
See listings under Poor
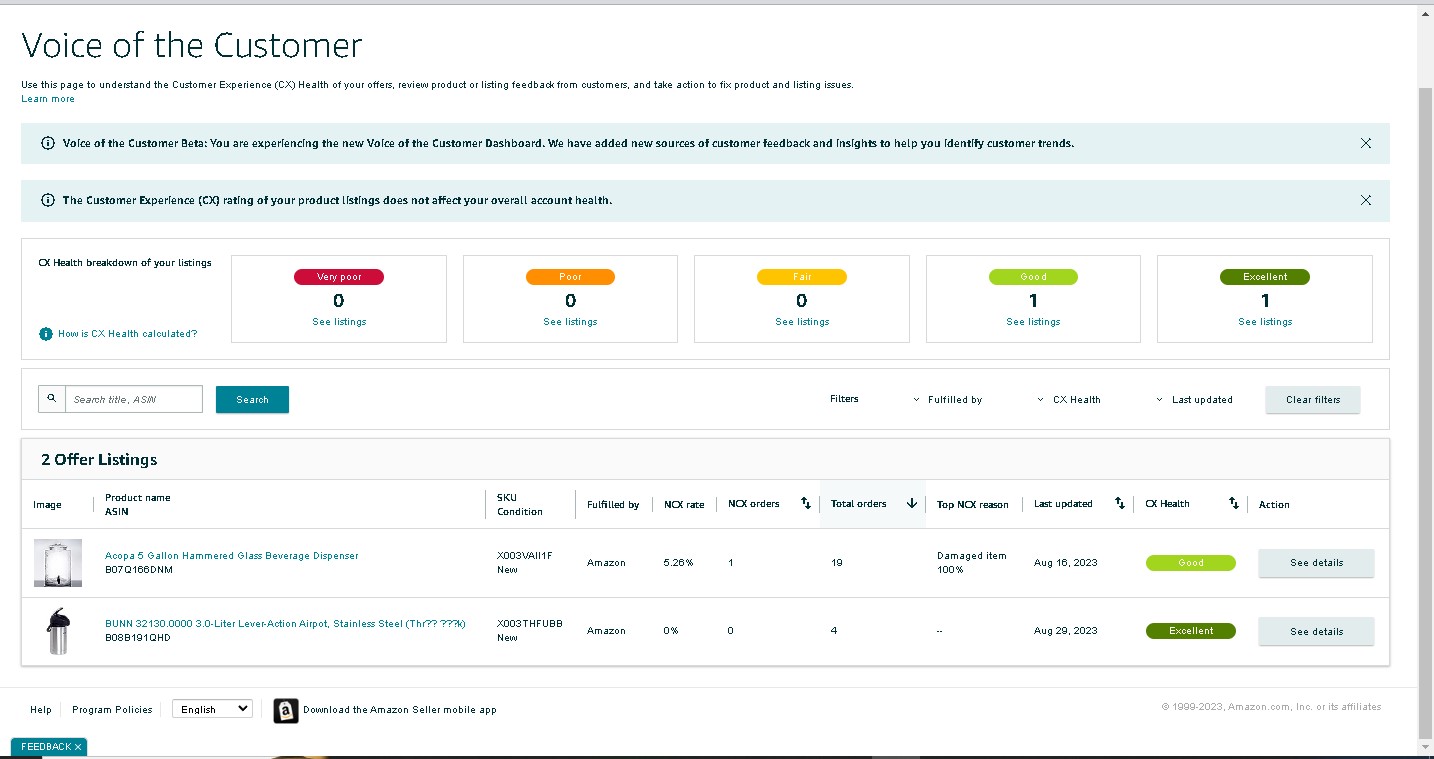tap(570, 322)
